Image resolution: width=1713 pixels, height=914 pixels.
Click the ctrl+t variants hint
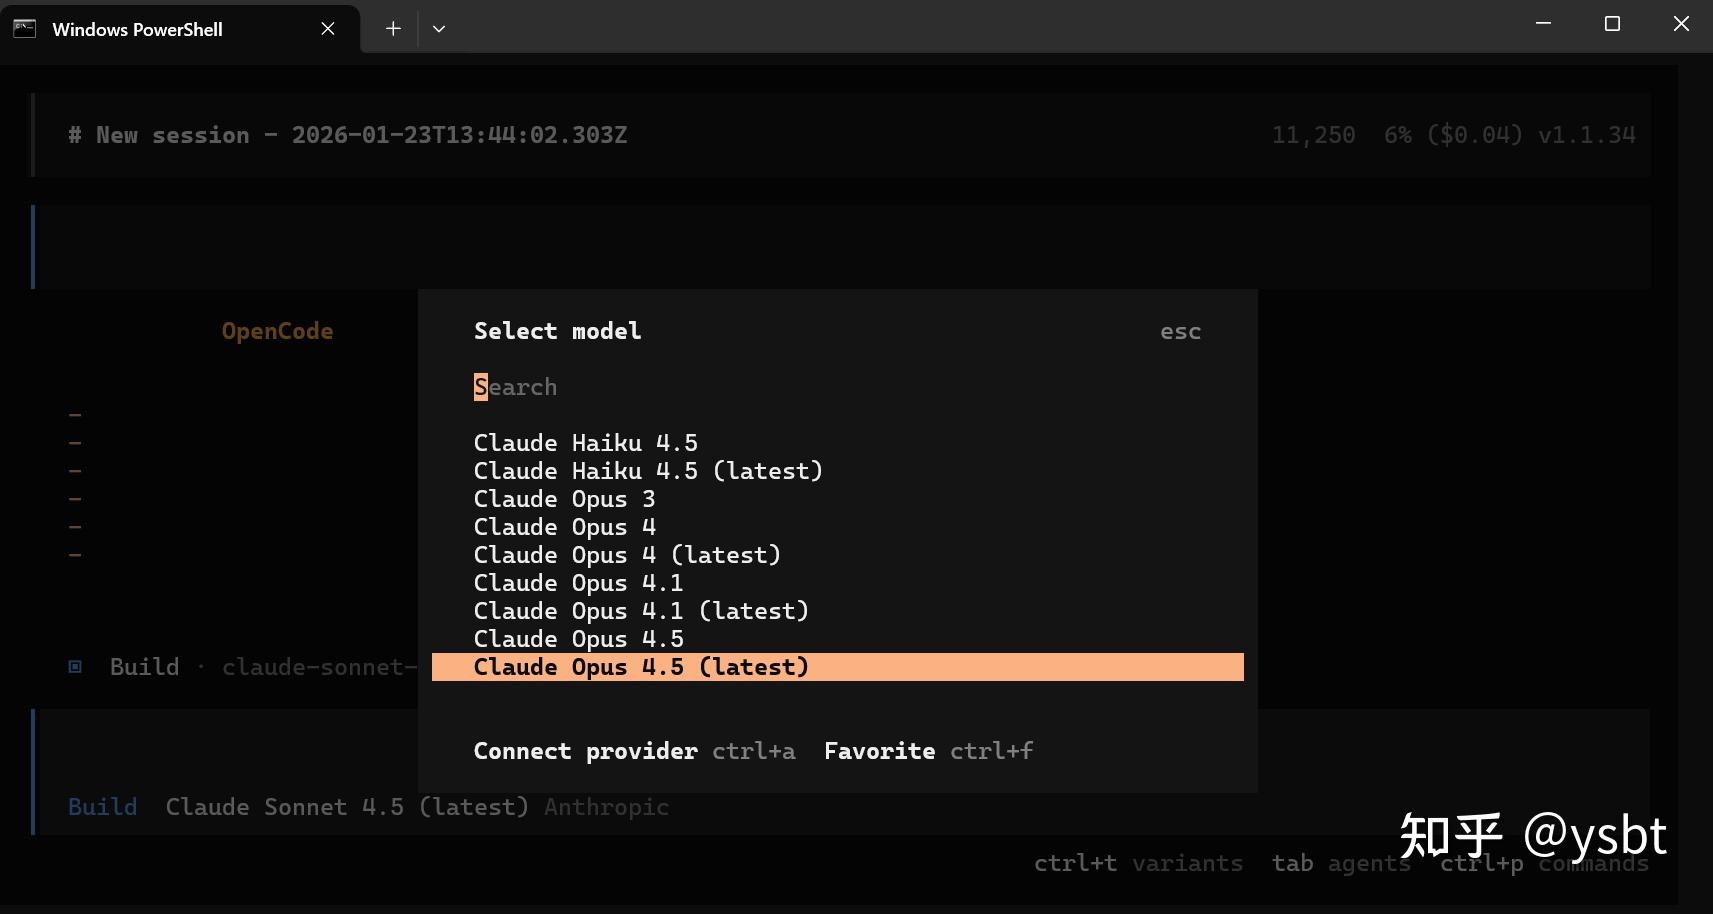click(x=1138, y=863)
